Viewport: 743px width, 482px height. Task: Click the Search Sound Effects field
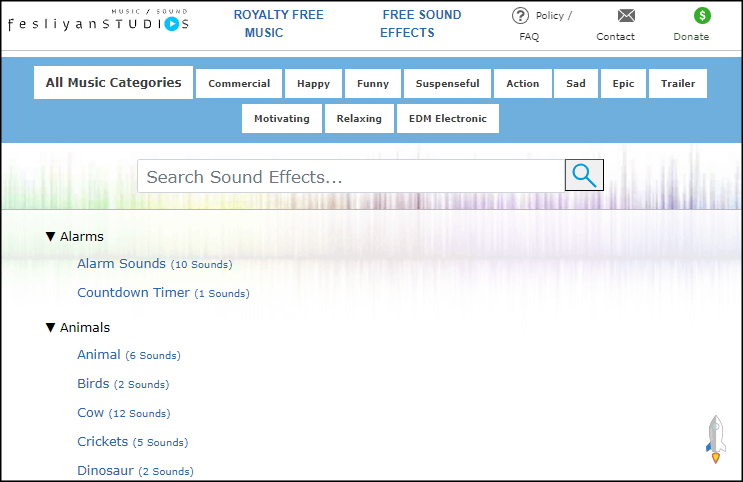tap(350, 177)
